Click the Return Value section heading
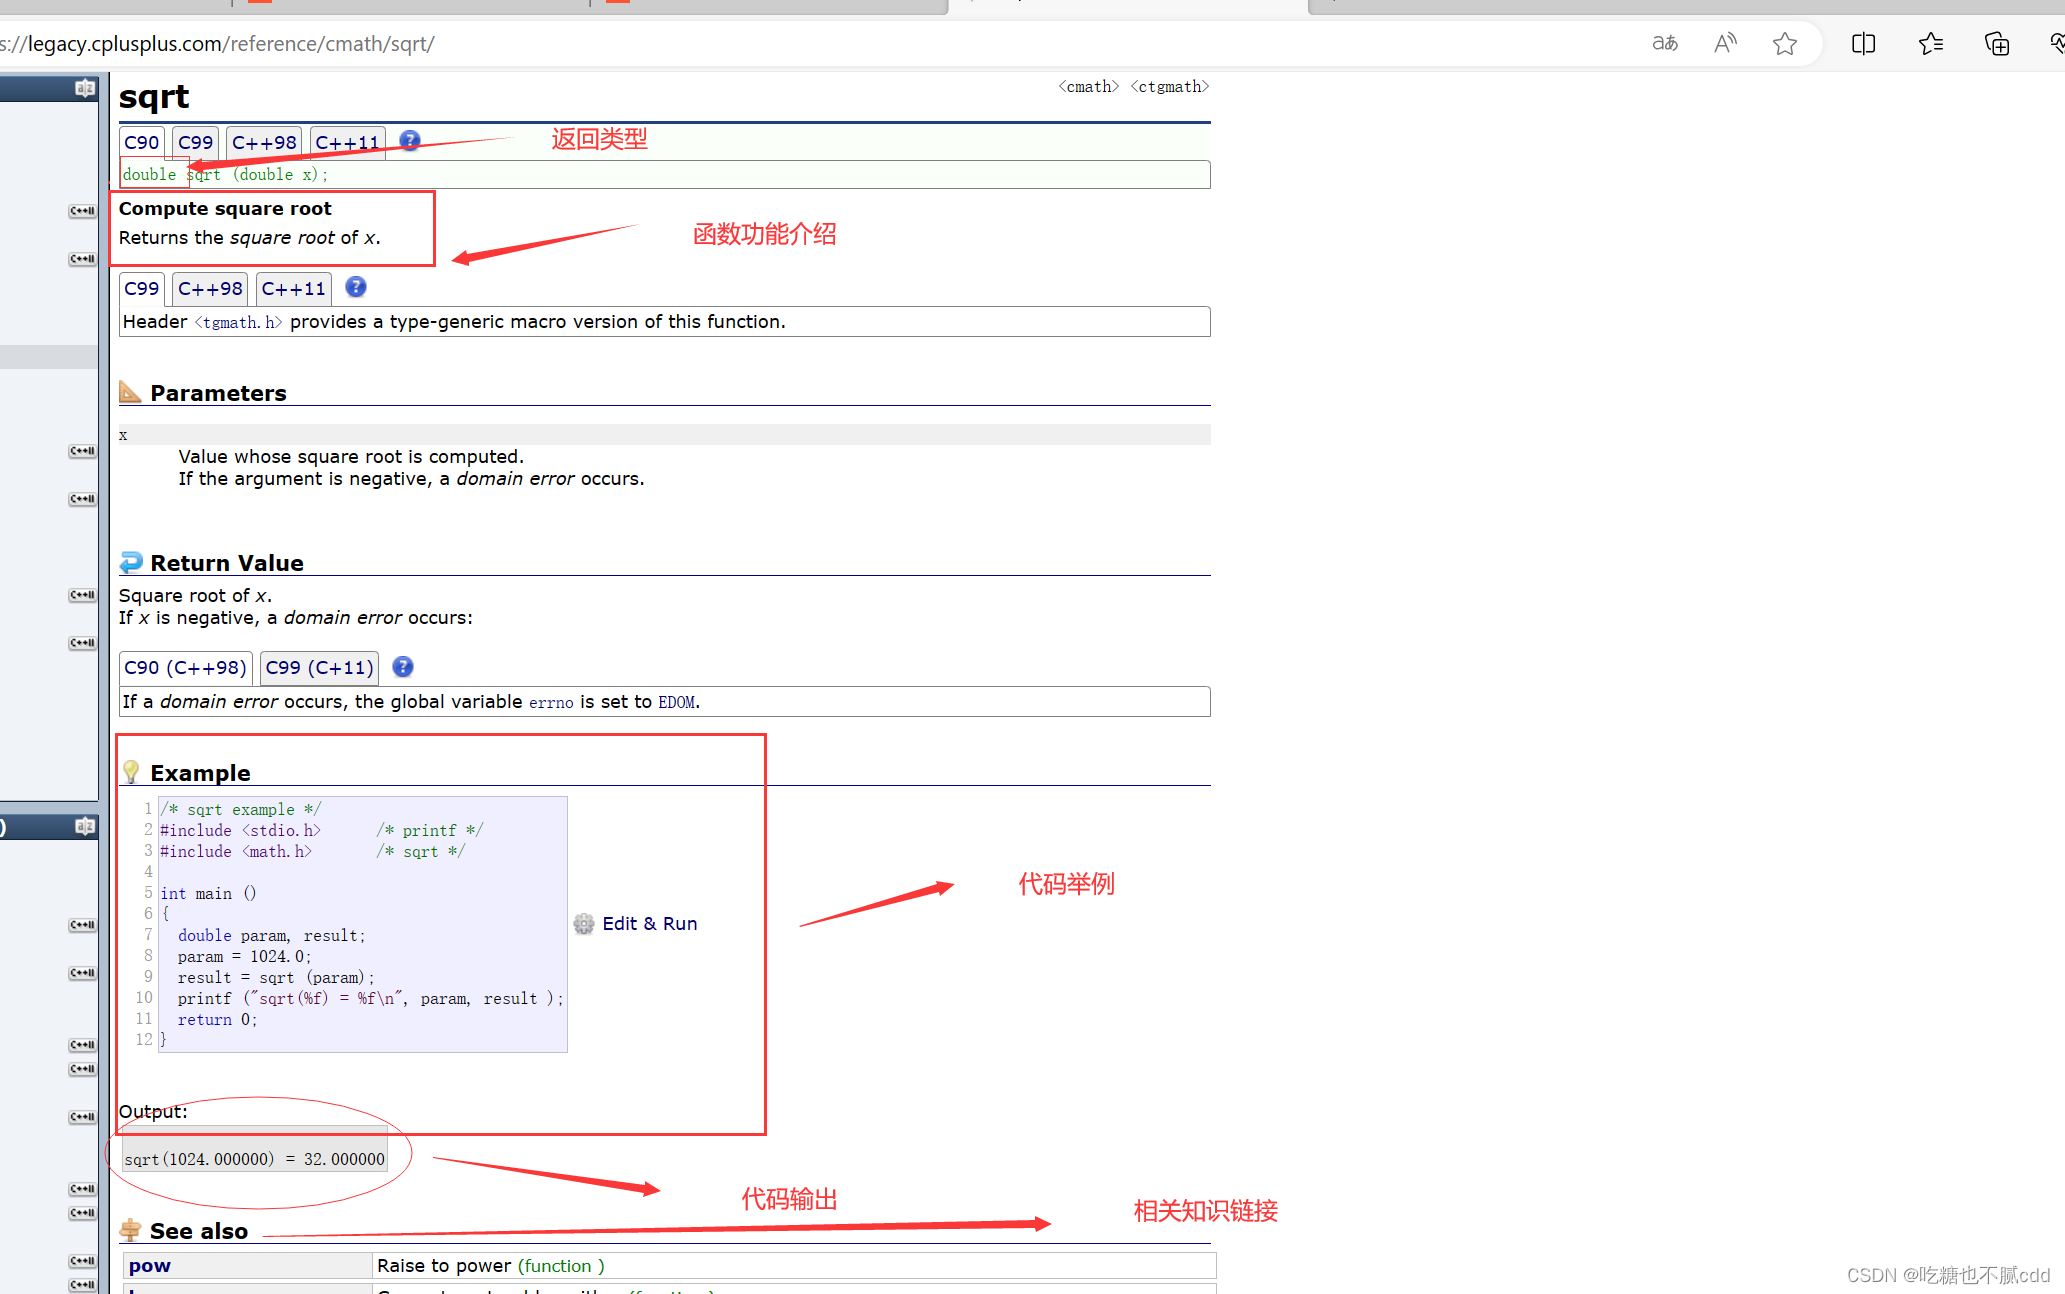Viewport: 2065px width, 1294px height. click(x=227, y=563)
